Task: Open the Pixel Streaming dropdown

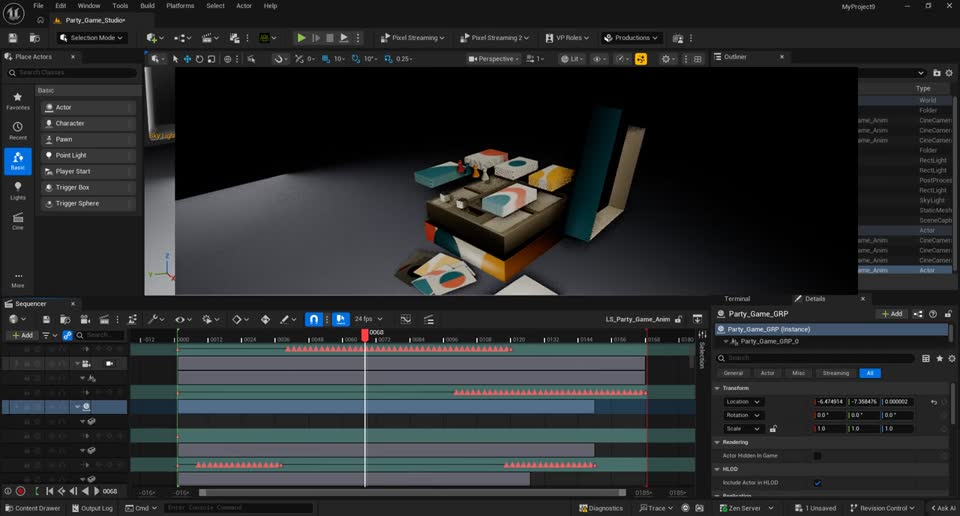Action: [x=413, y=38]
